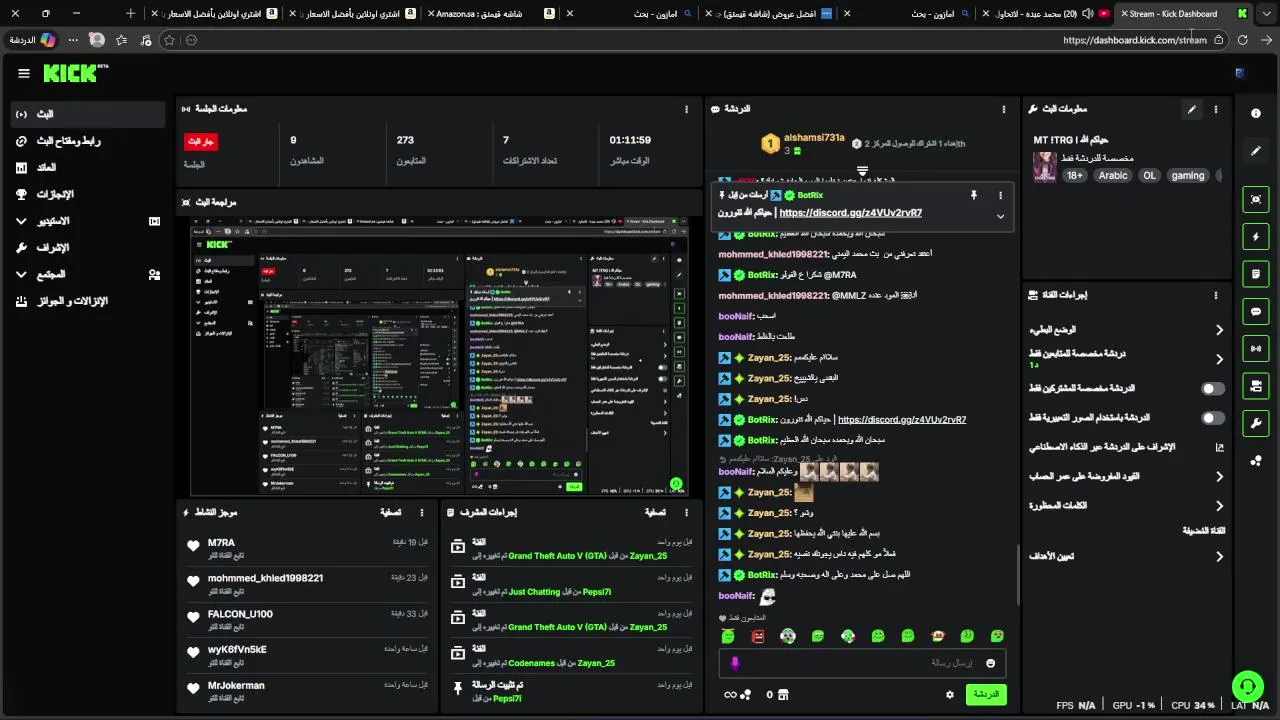This screenshot has width=1280, height=720.
Task: Open the hamburger menu beside KICK logo
Action: point(24,73)
